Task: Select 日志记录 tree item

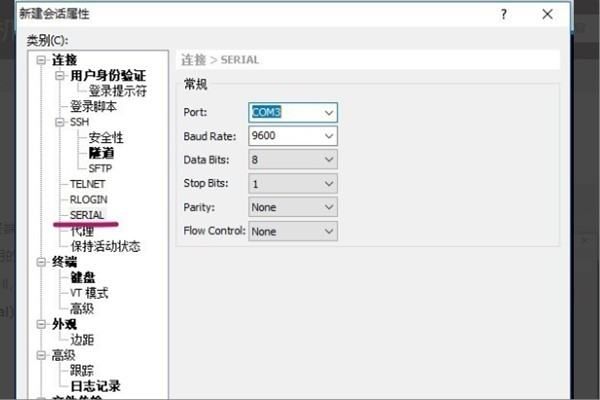Action: coord(95,386)
